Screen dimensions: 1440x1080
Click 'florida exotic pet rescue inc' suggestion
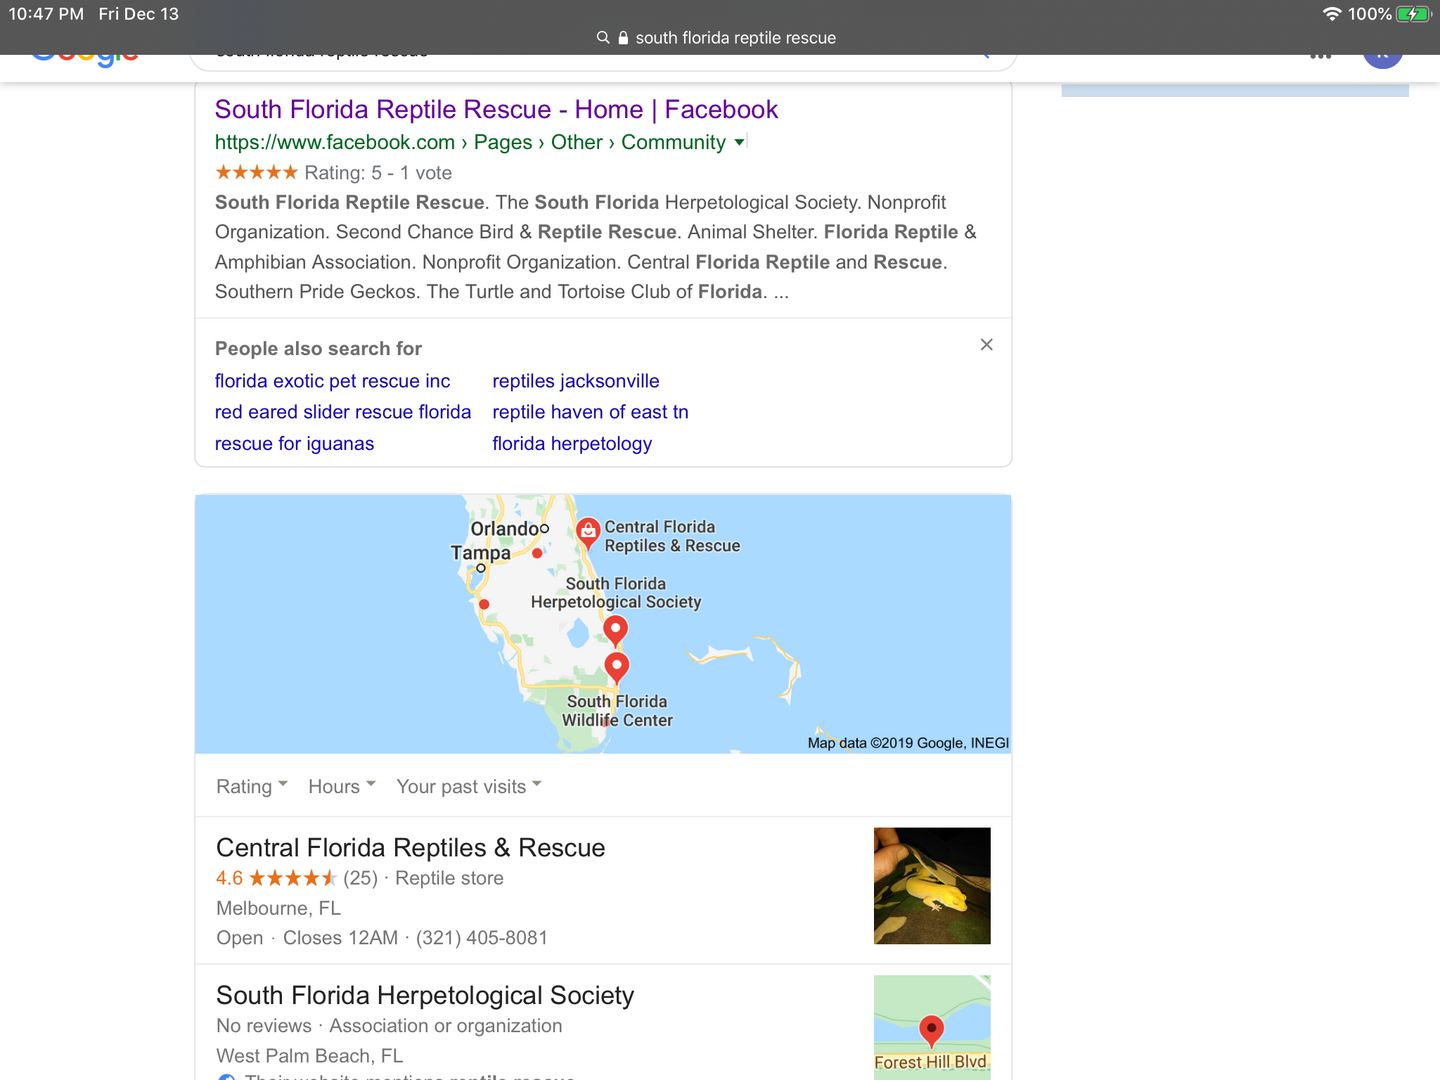pos(332,381)
